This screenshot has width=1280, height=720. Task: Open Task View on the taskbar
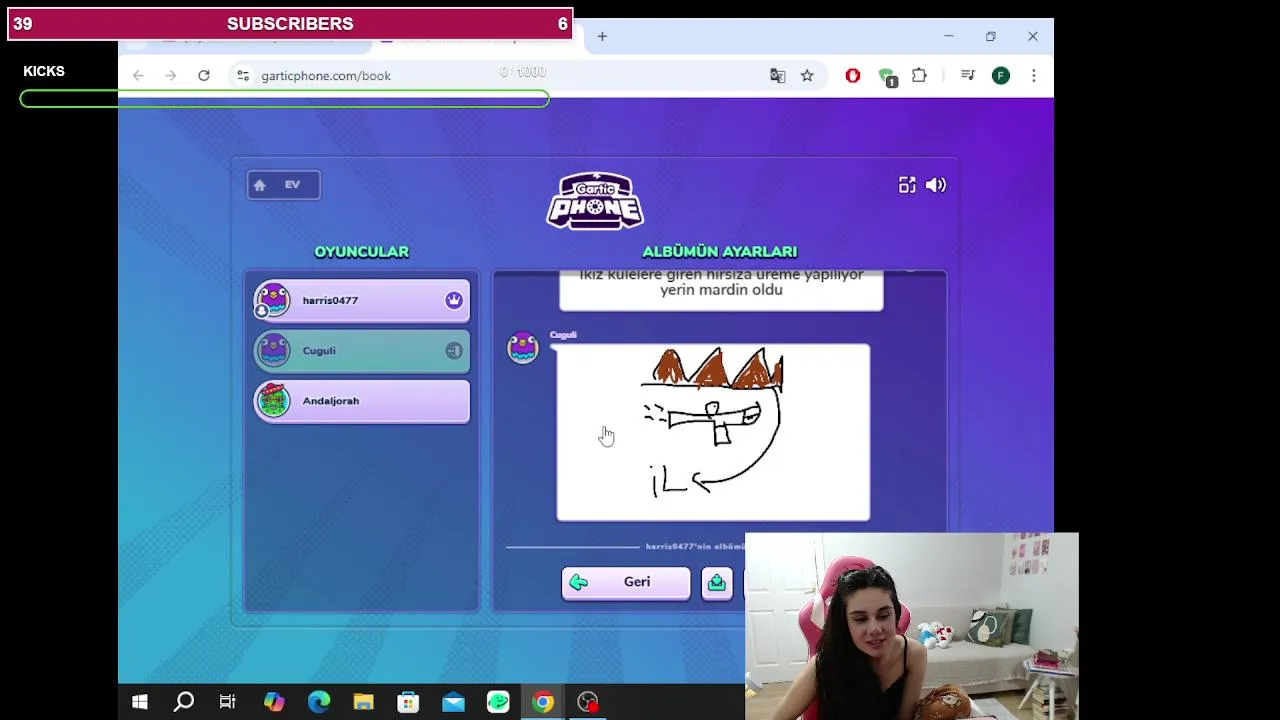click(228, 702)
